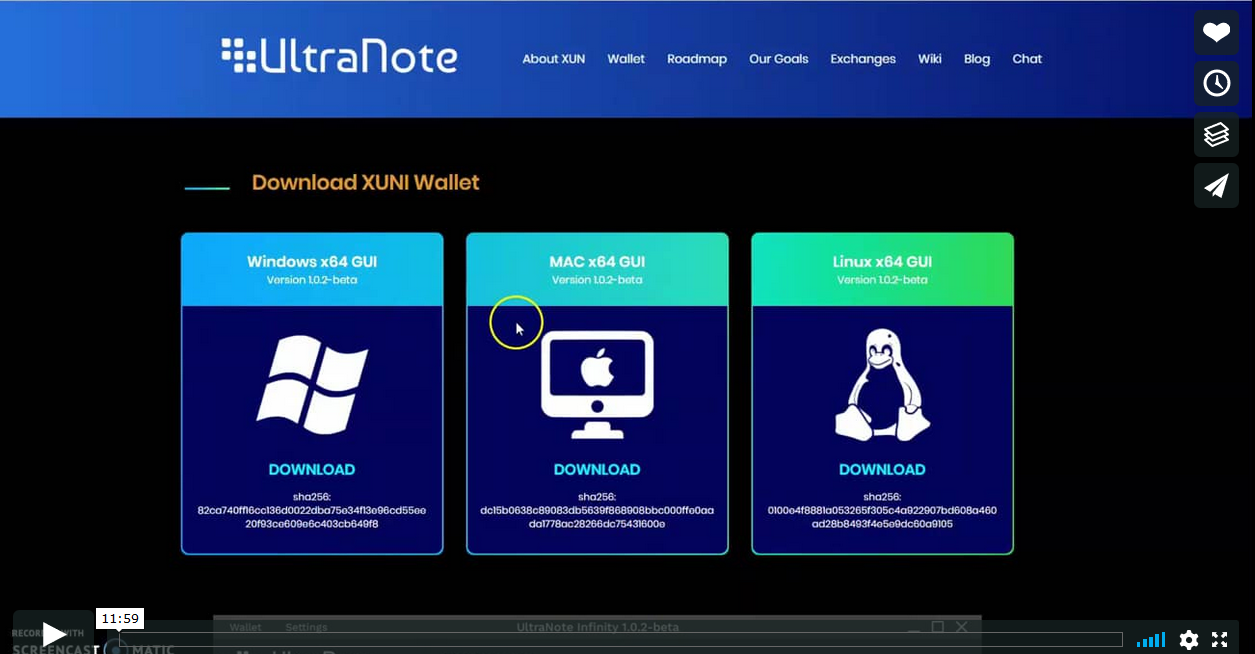Click the MAC x64 GUI card title
The image size is (1255, 654).
(x=597, y=262)
